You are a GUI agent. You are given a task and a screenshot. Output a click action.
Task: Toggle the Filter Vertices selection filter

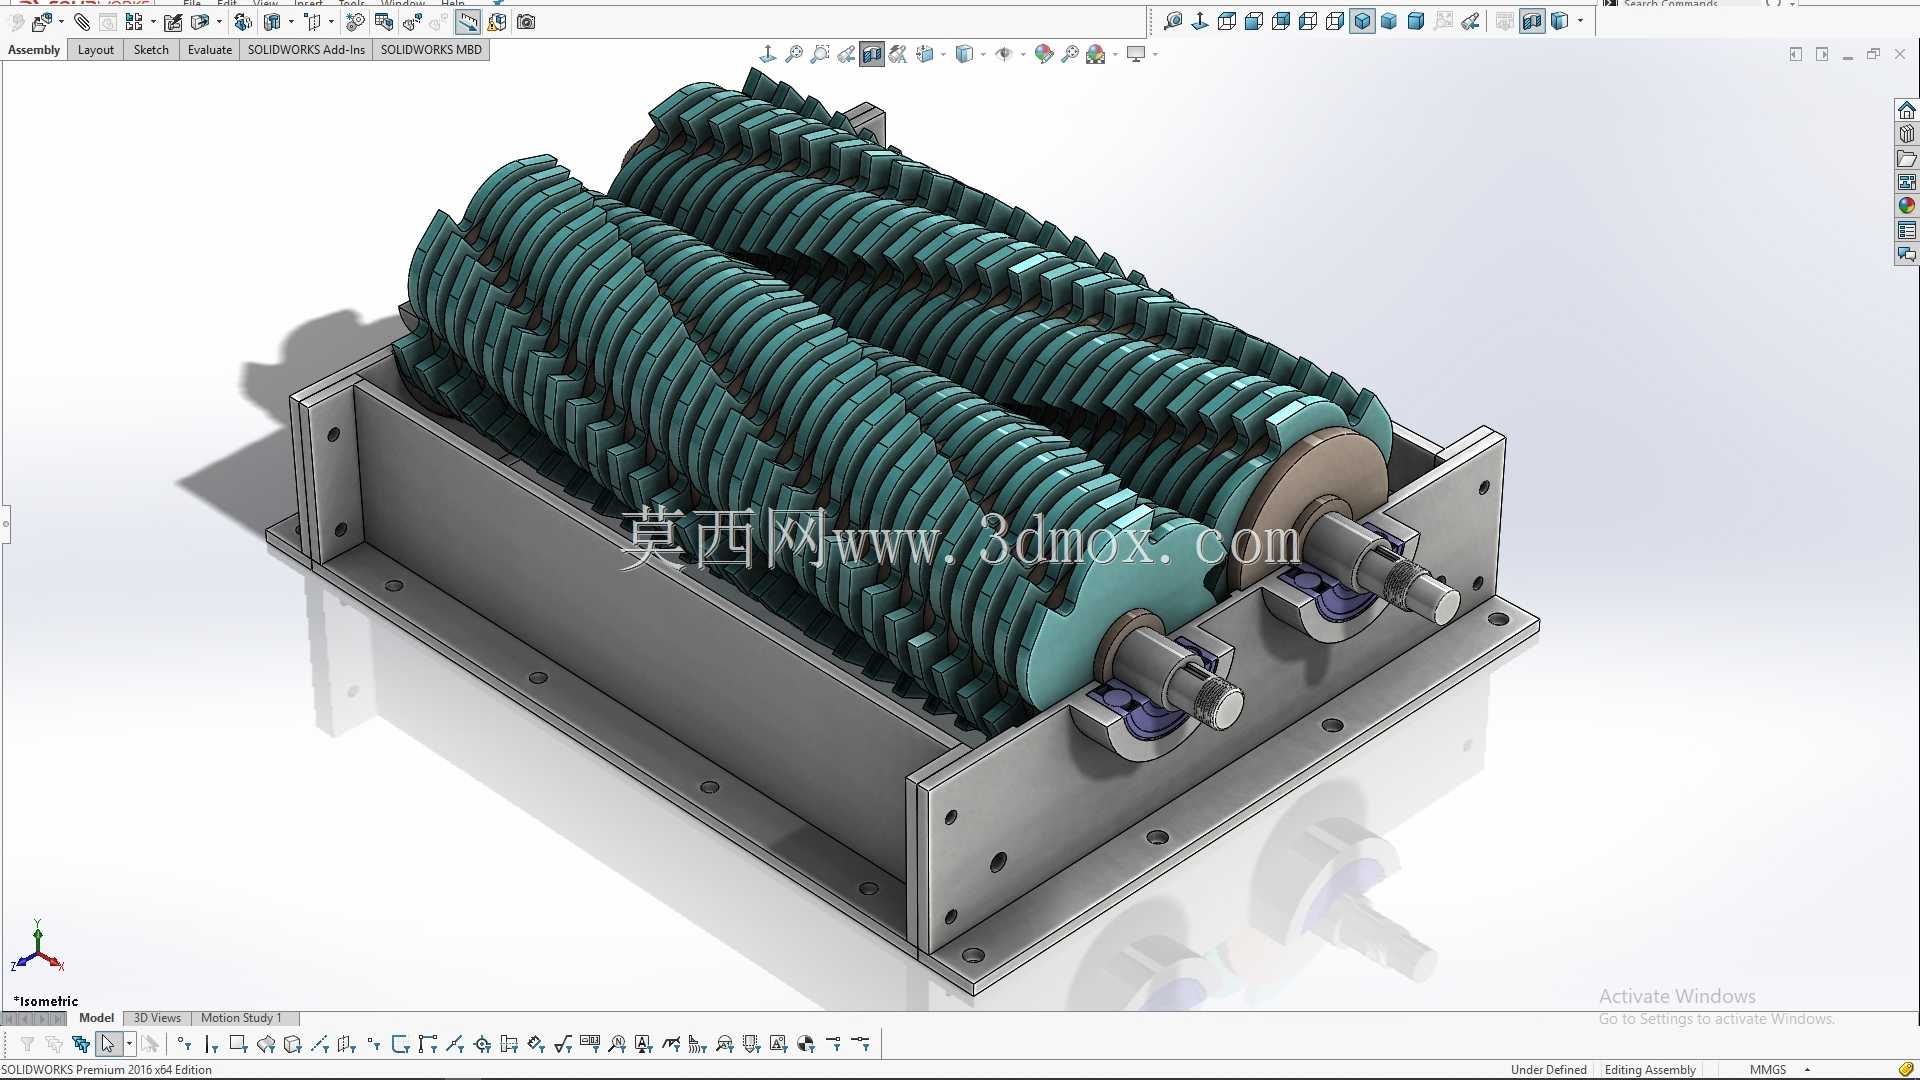[184, 1044]
